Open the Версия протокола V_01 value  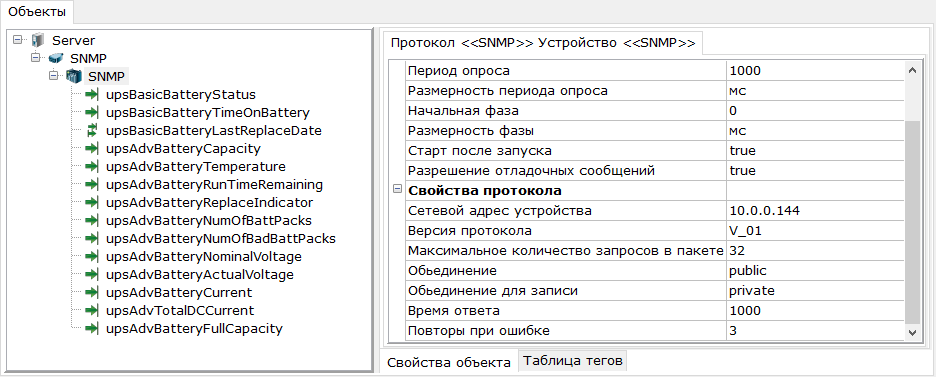click(815, 231)
